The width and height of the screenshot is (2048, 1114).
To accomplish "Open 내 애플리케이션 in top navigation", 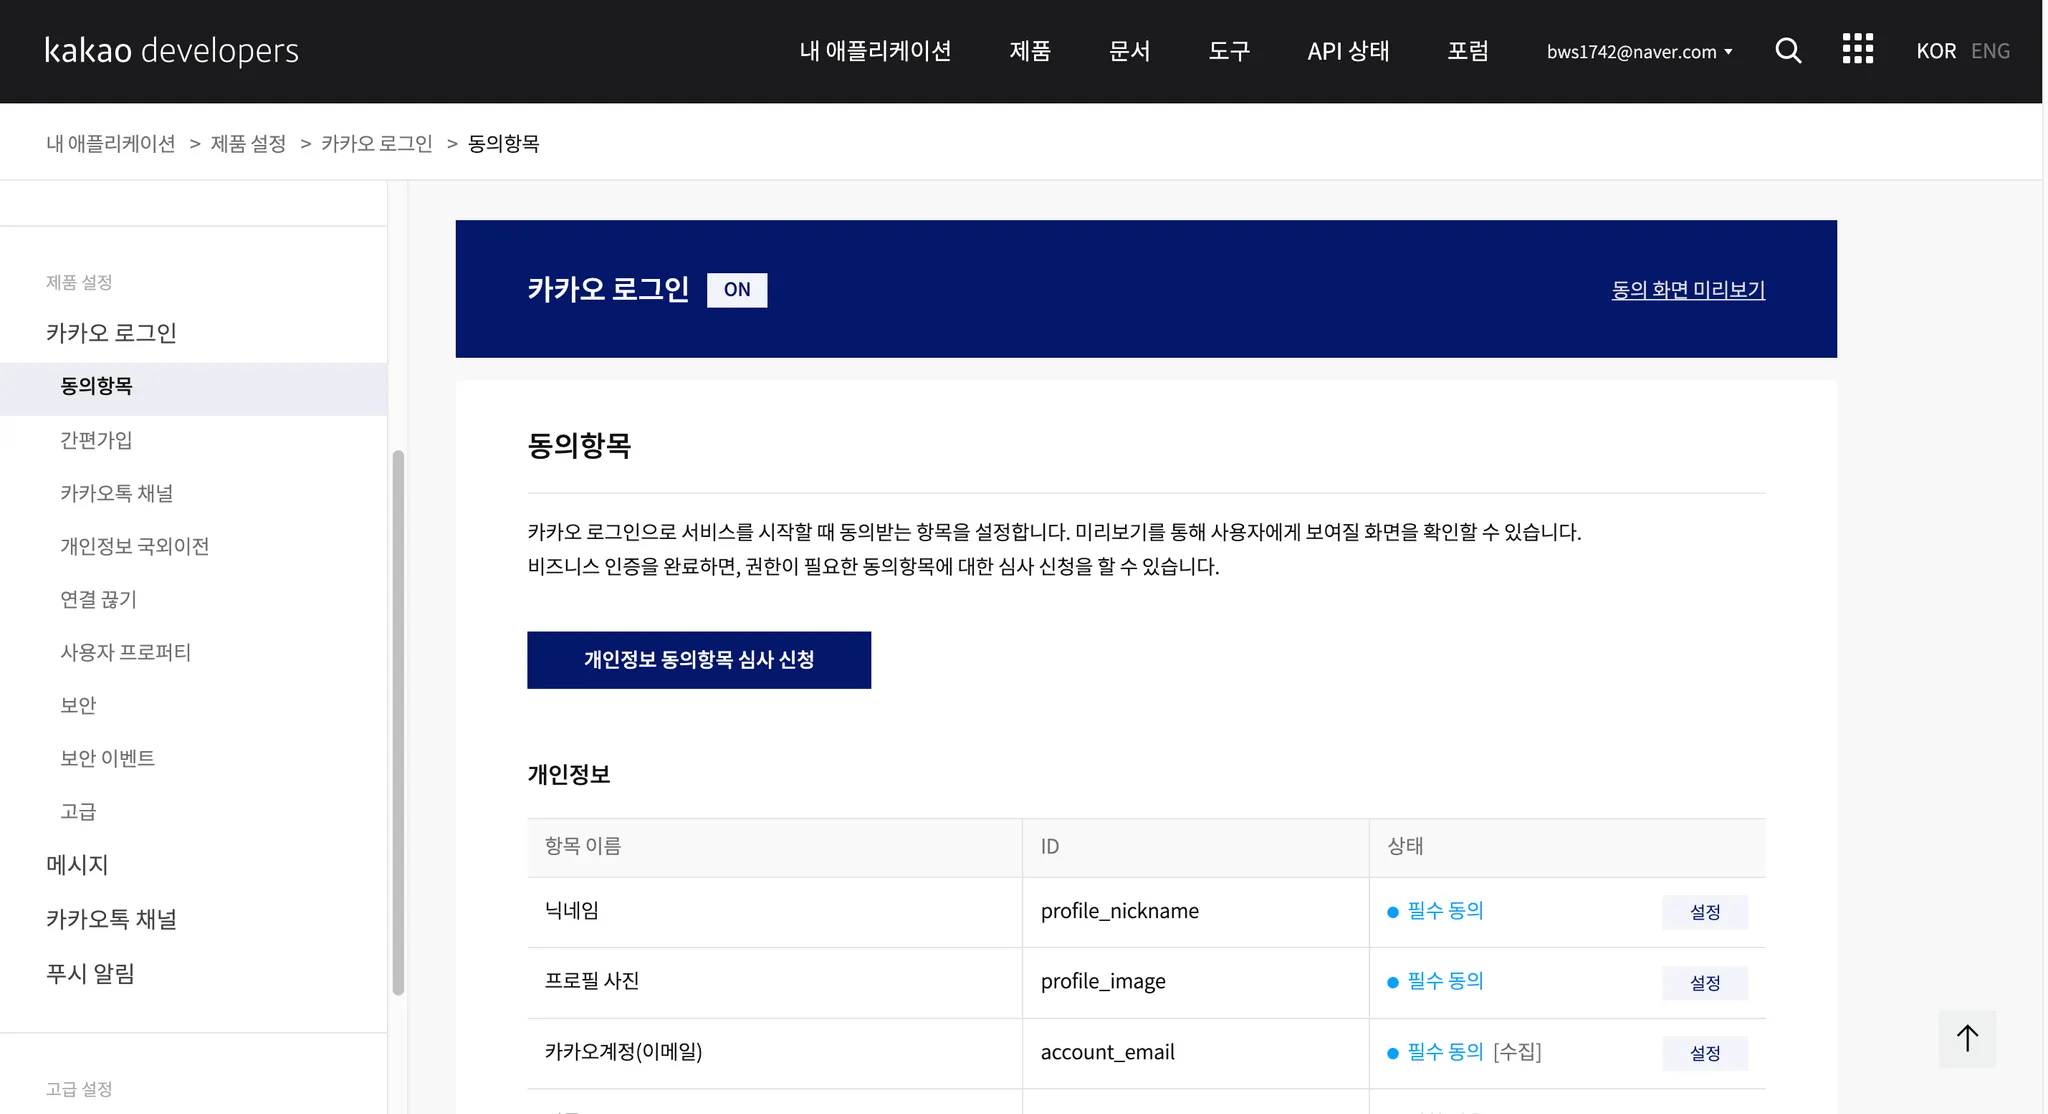I will click(875, 51).
